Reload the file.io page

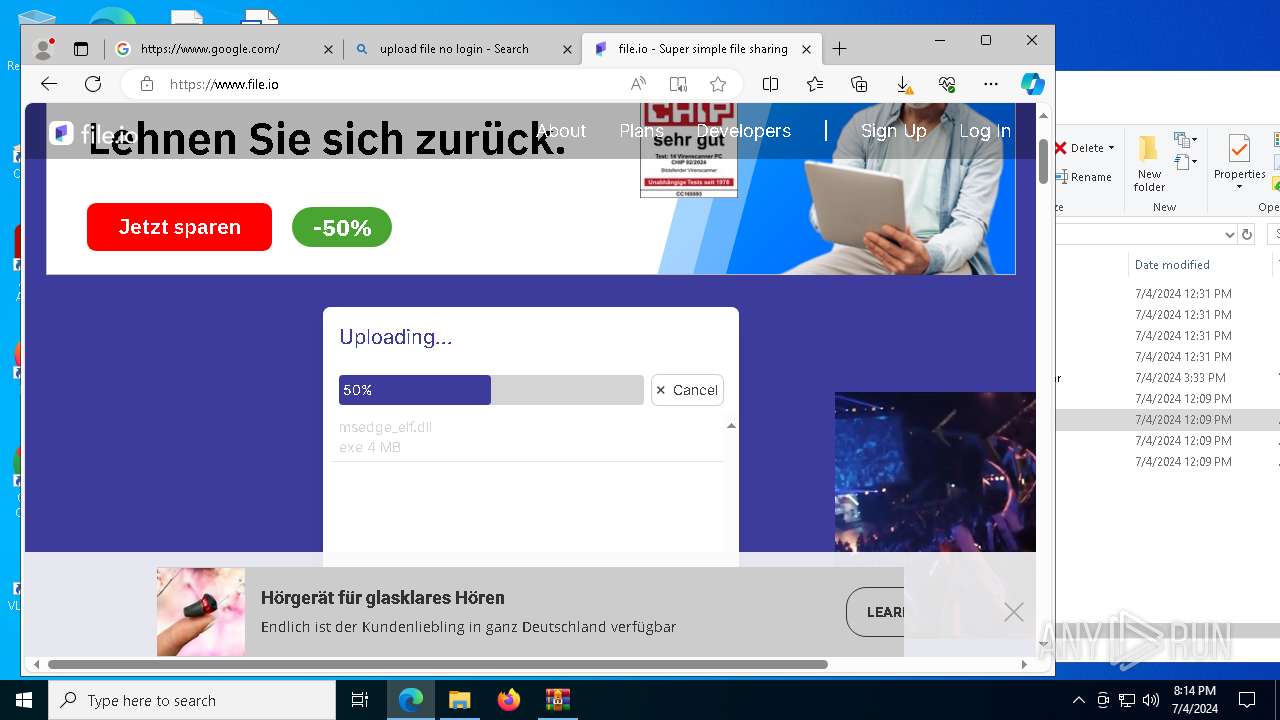coord(93,84)
